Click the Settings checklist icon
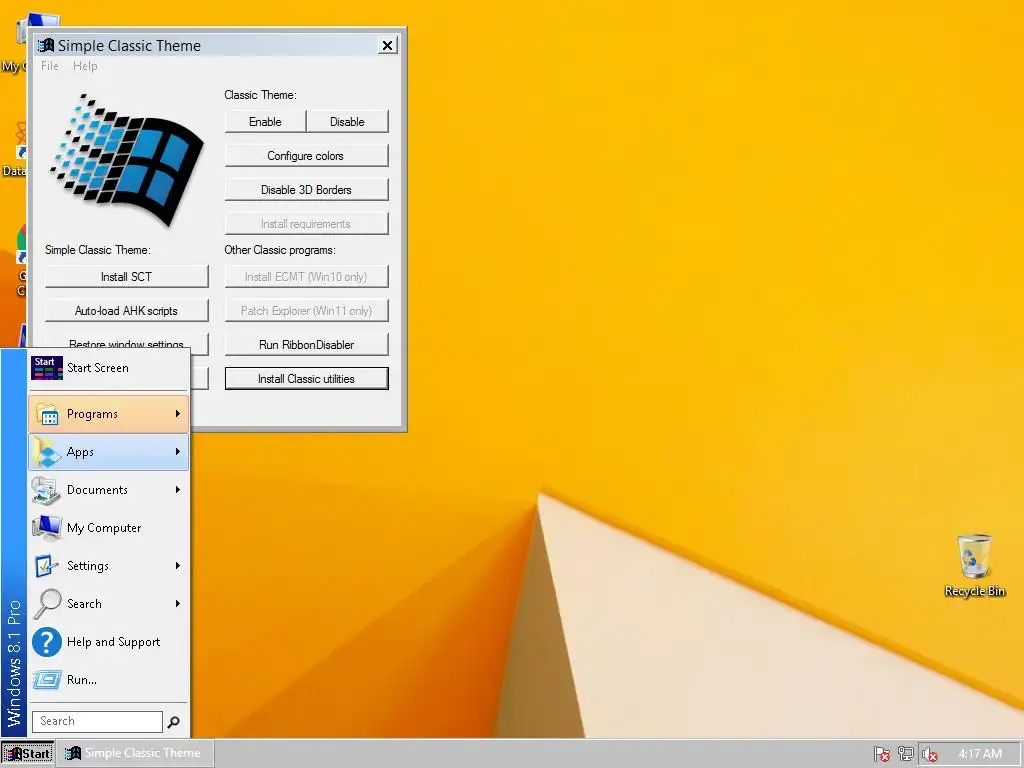Image resolution: width=1024 pixels, height=768 pixels. point(47,566)
